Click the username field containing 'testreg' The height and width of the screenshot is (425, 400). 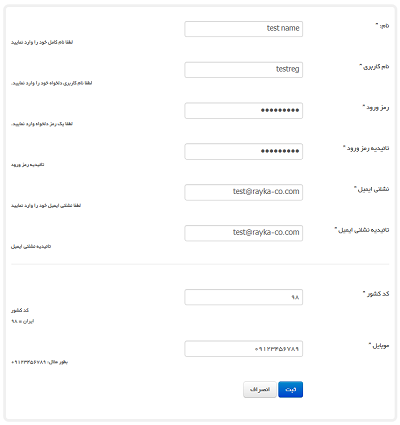244,70
